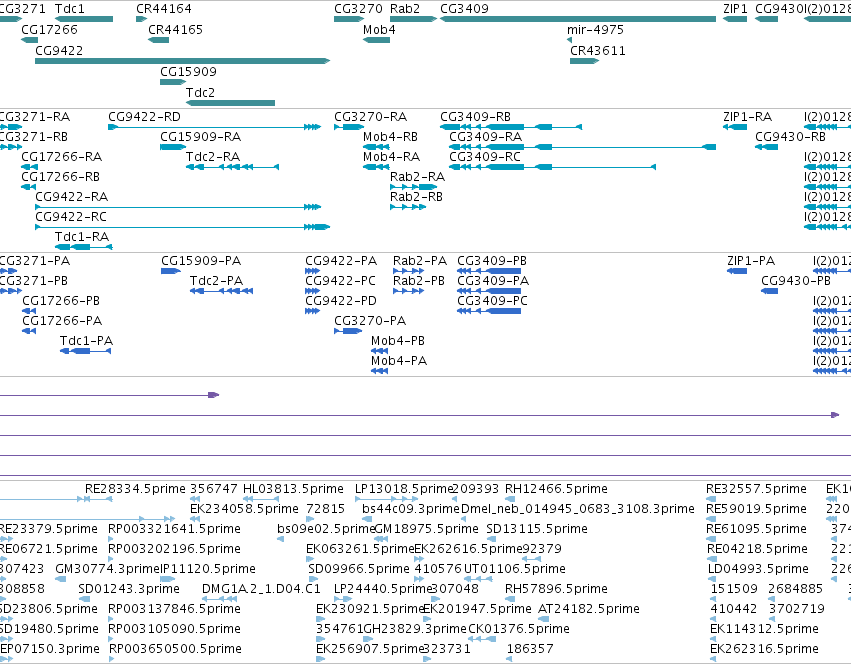Click the RE28334.5prime EST label
The width and height of the screenshot is (851, 664).
[x=135, y=489]
